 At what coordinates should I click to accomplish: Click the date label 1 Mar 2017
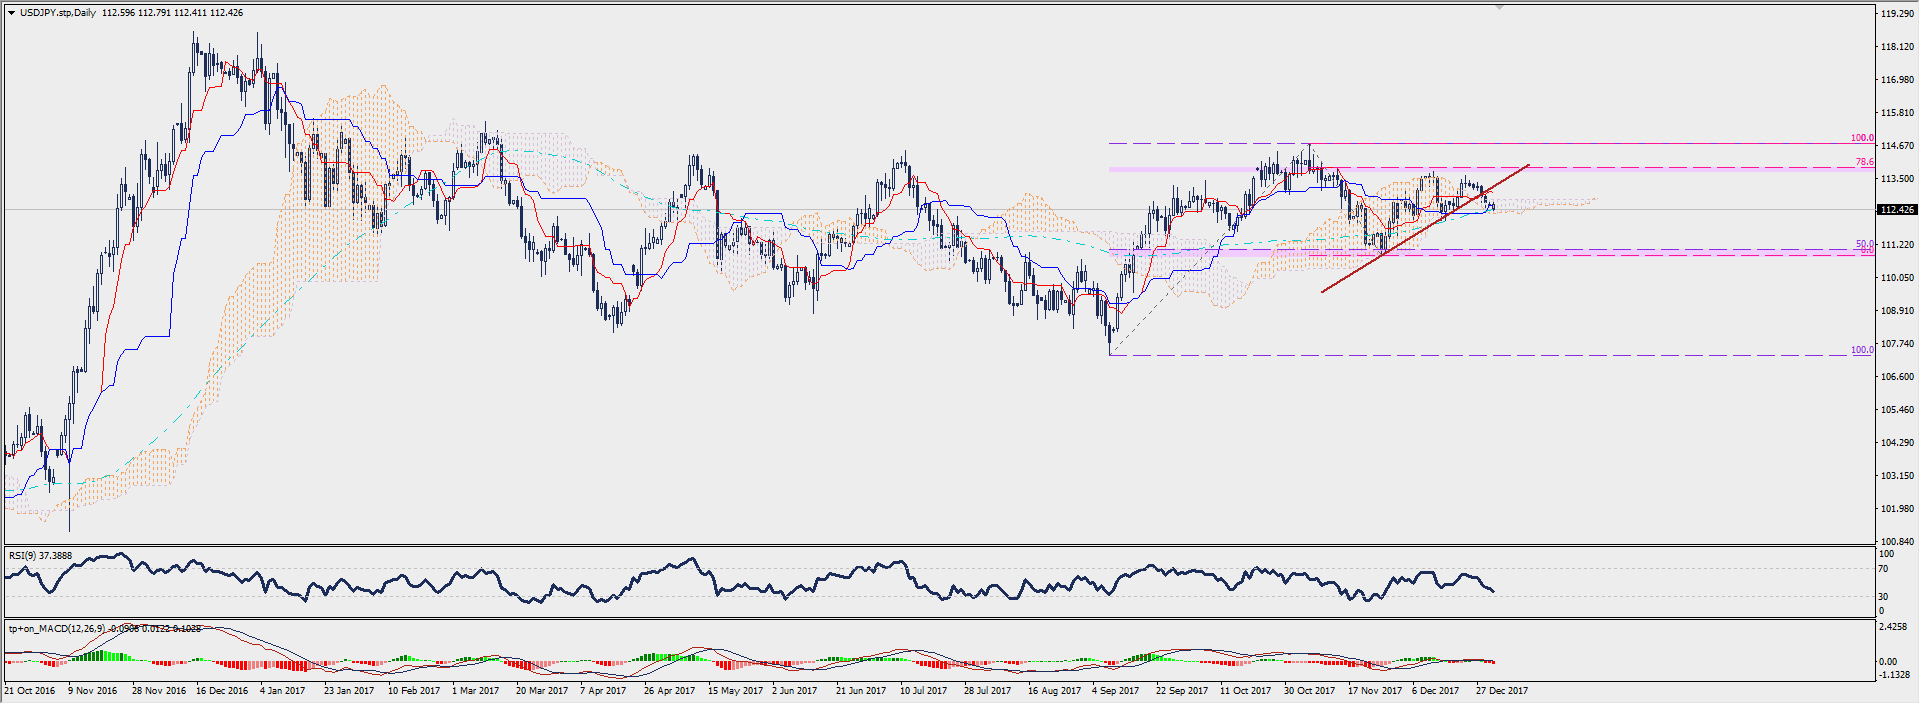[x=475, y=691]
